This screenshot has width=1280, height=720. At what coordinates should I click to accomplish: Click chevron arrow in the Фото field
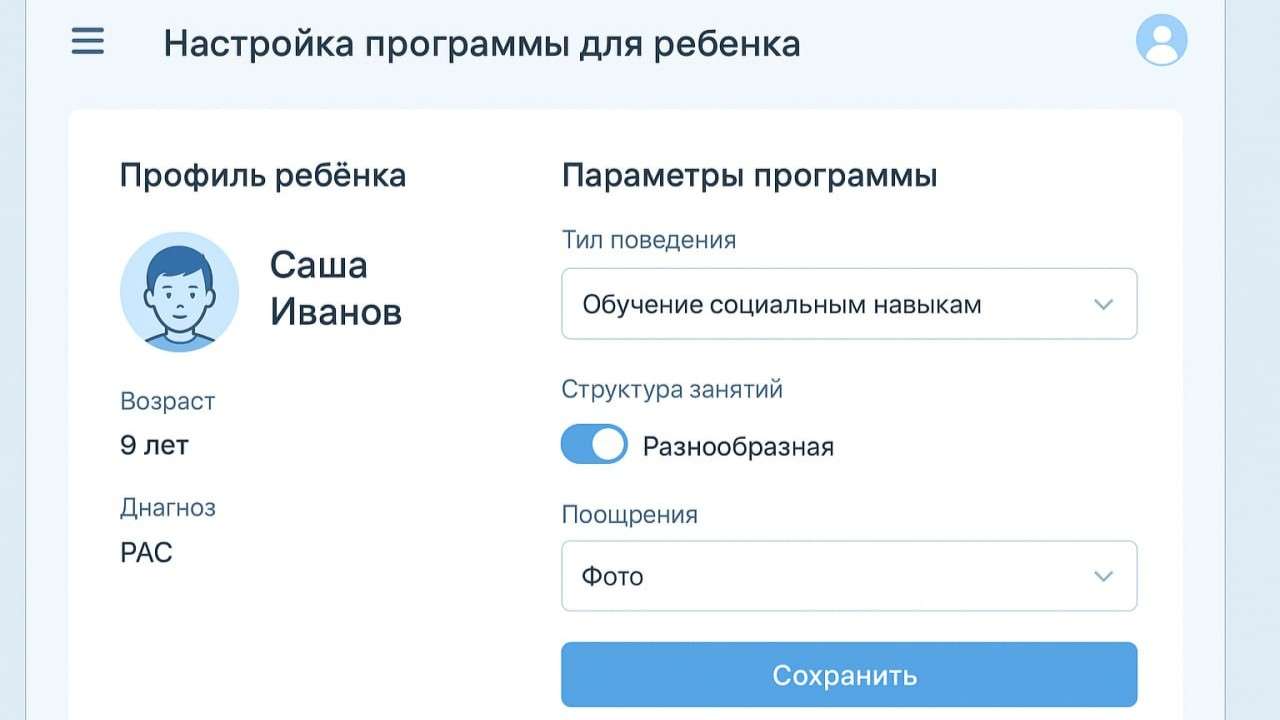pyautogui.click(x=1103, y=576)
